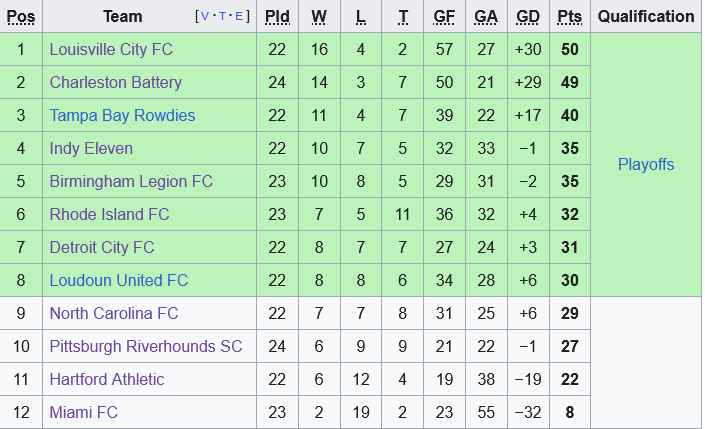
Task: Click the Playoffs qualification link
Action: tap(646, 164)
